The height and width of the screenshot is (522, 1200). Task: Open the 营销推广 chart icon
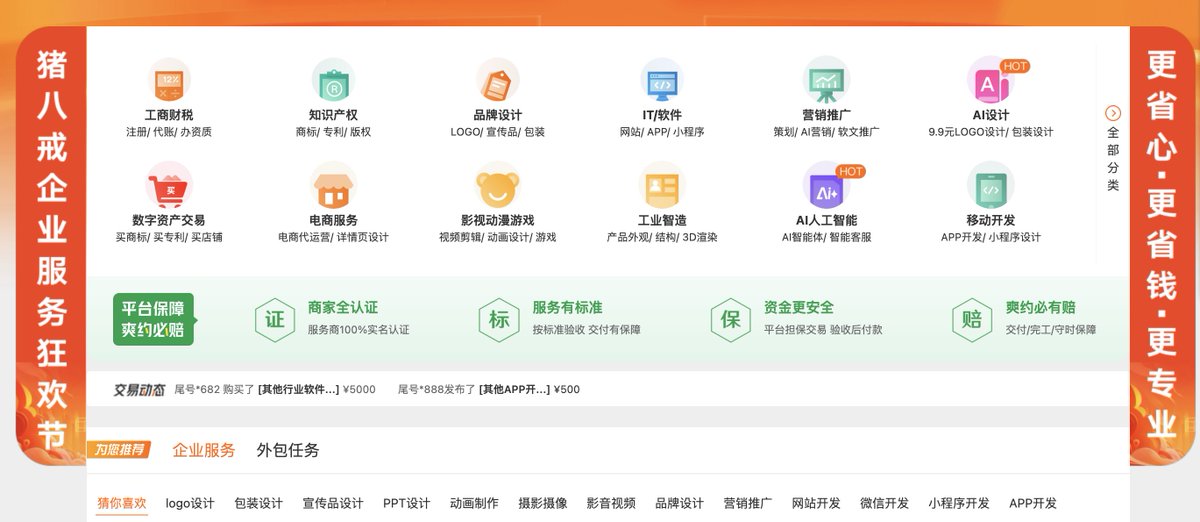826,81
